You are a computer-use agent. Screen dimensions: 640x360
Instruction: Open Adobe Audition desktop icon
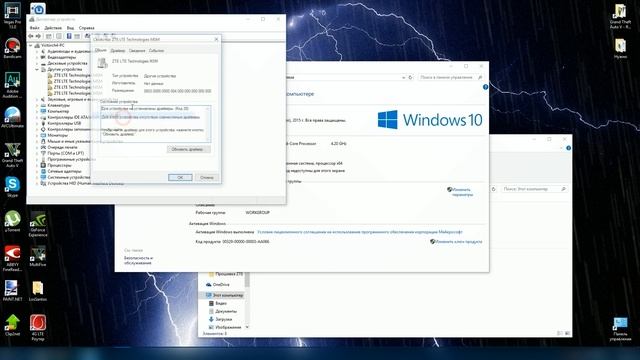[12, 85]
